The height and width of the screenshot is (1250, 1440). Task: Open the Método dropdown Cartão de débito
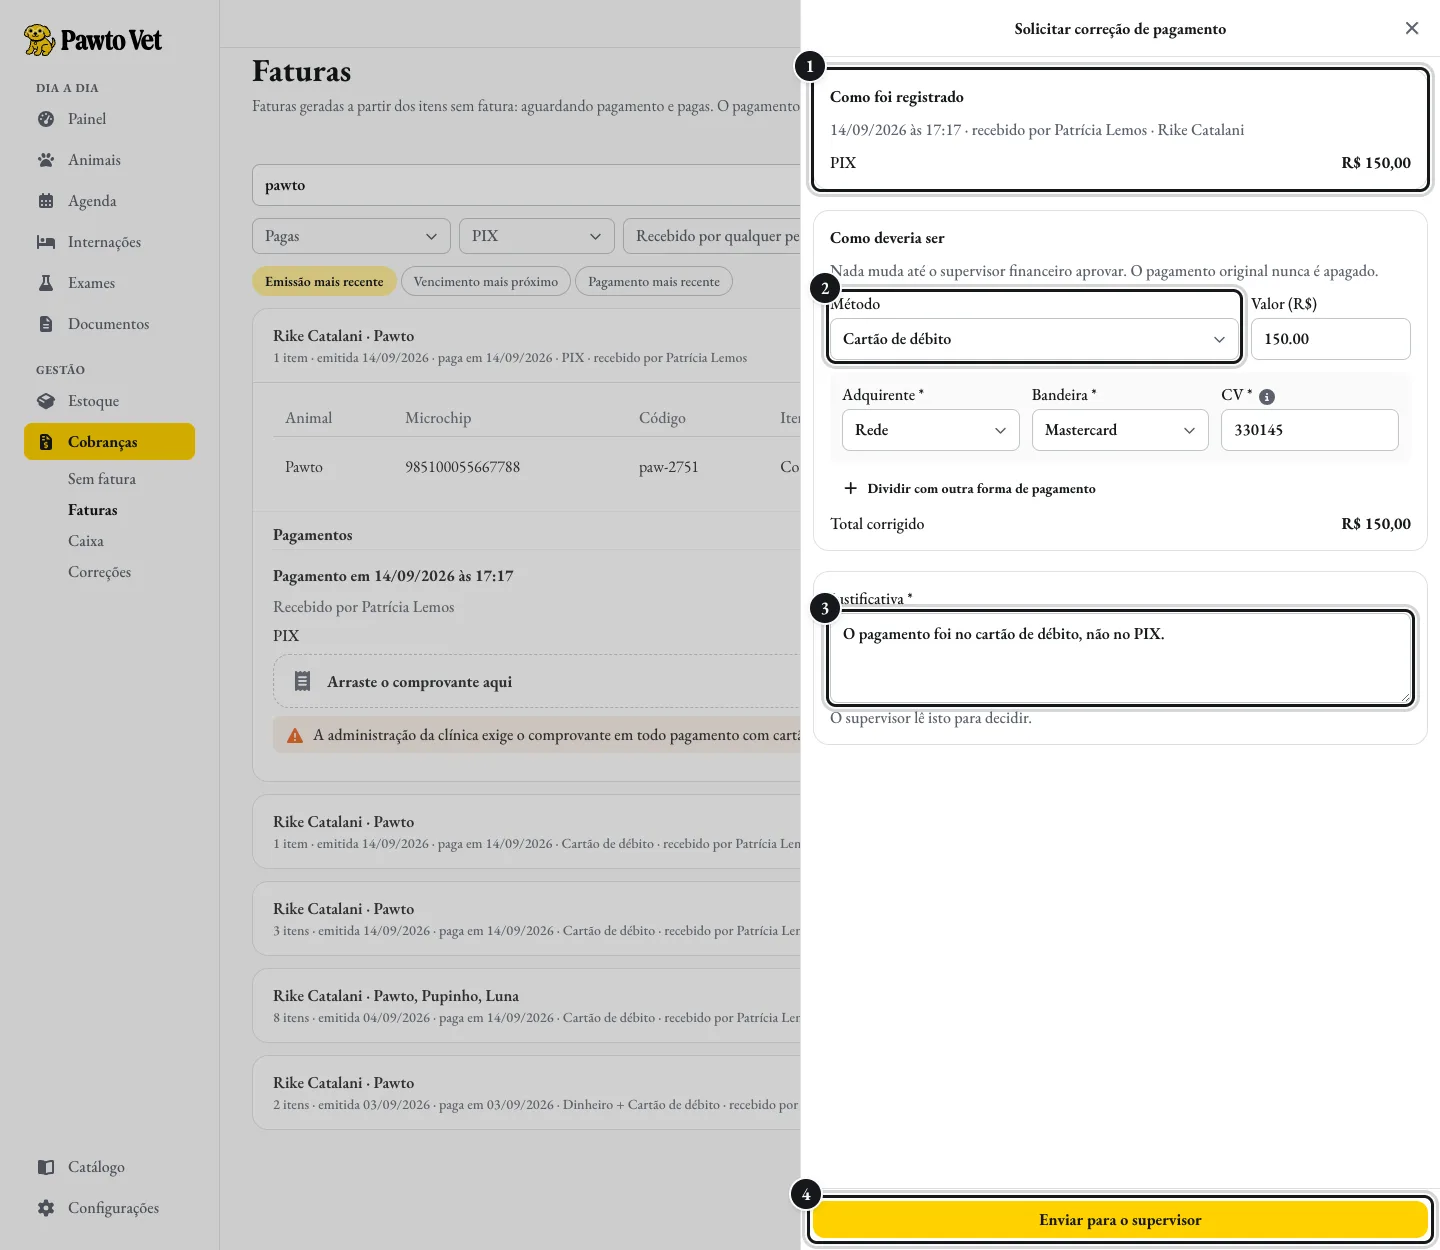coord(1035,339)
